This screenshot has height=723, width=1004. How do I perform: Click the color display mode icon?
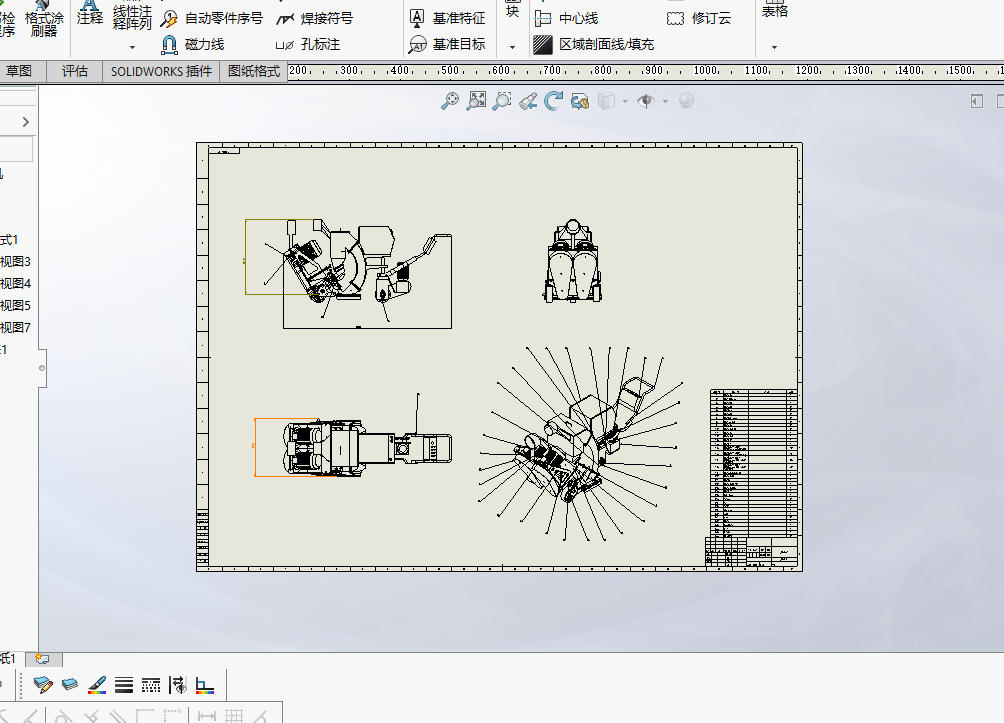pos(205,685)
